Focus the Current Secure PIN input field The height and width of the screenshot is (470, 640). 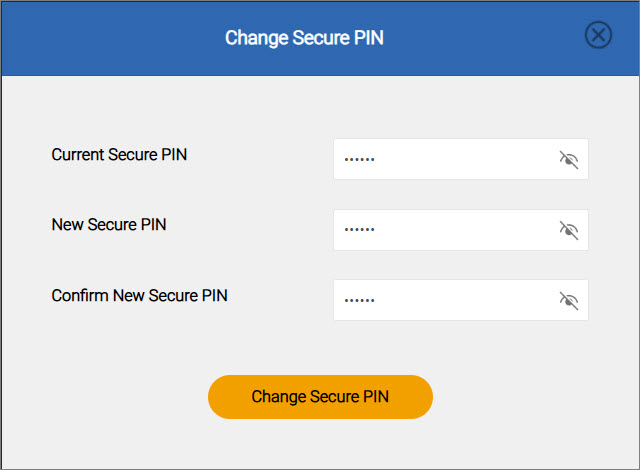tap(461, 159)
